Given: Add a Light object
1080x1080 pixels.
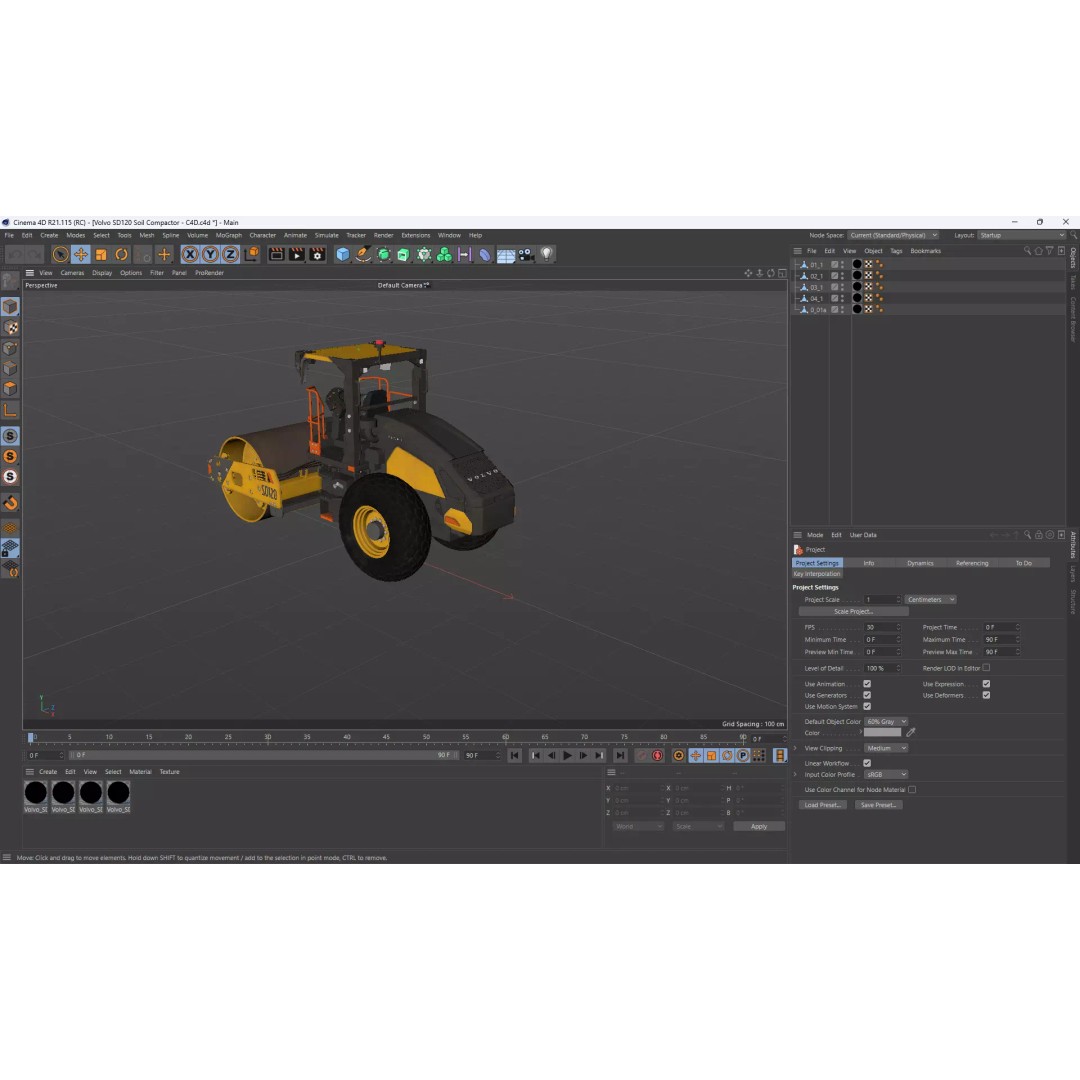Looking at the screenshot, I should 546,255.
